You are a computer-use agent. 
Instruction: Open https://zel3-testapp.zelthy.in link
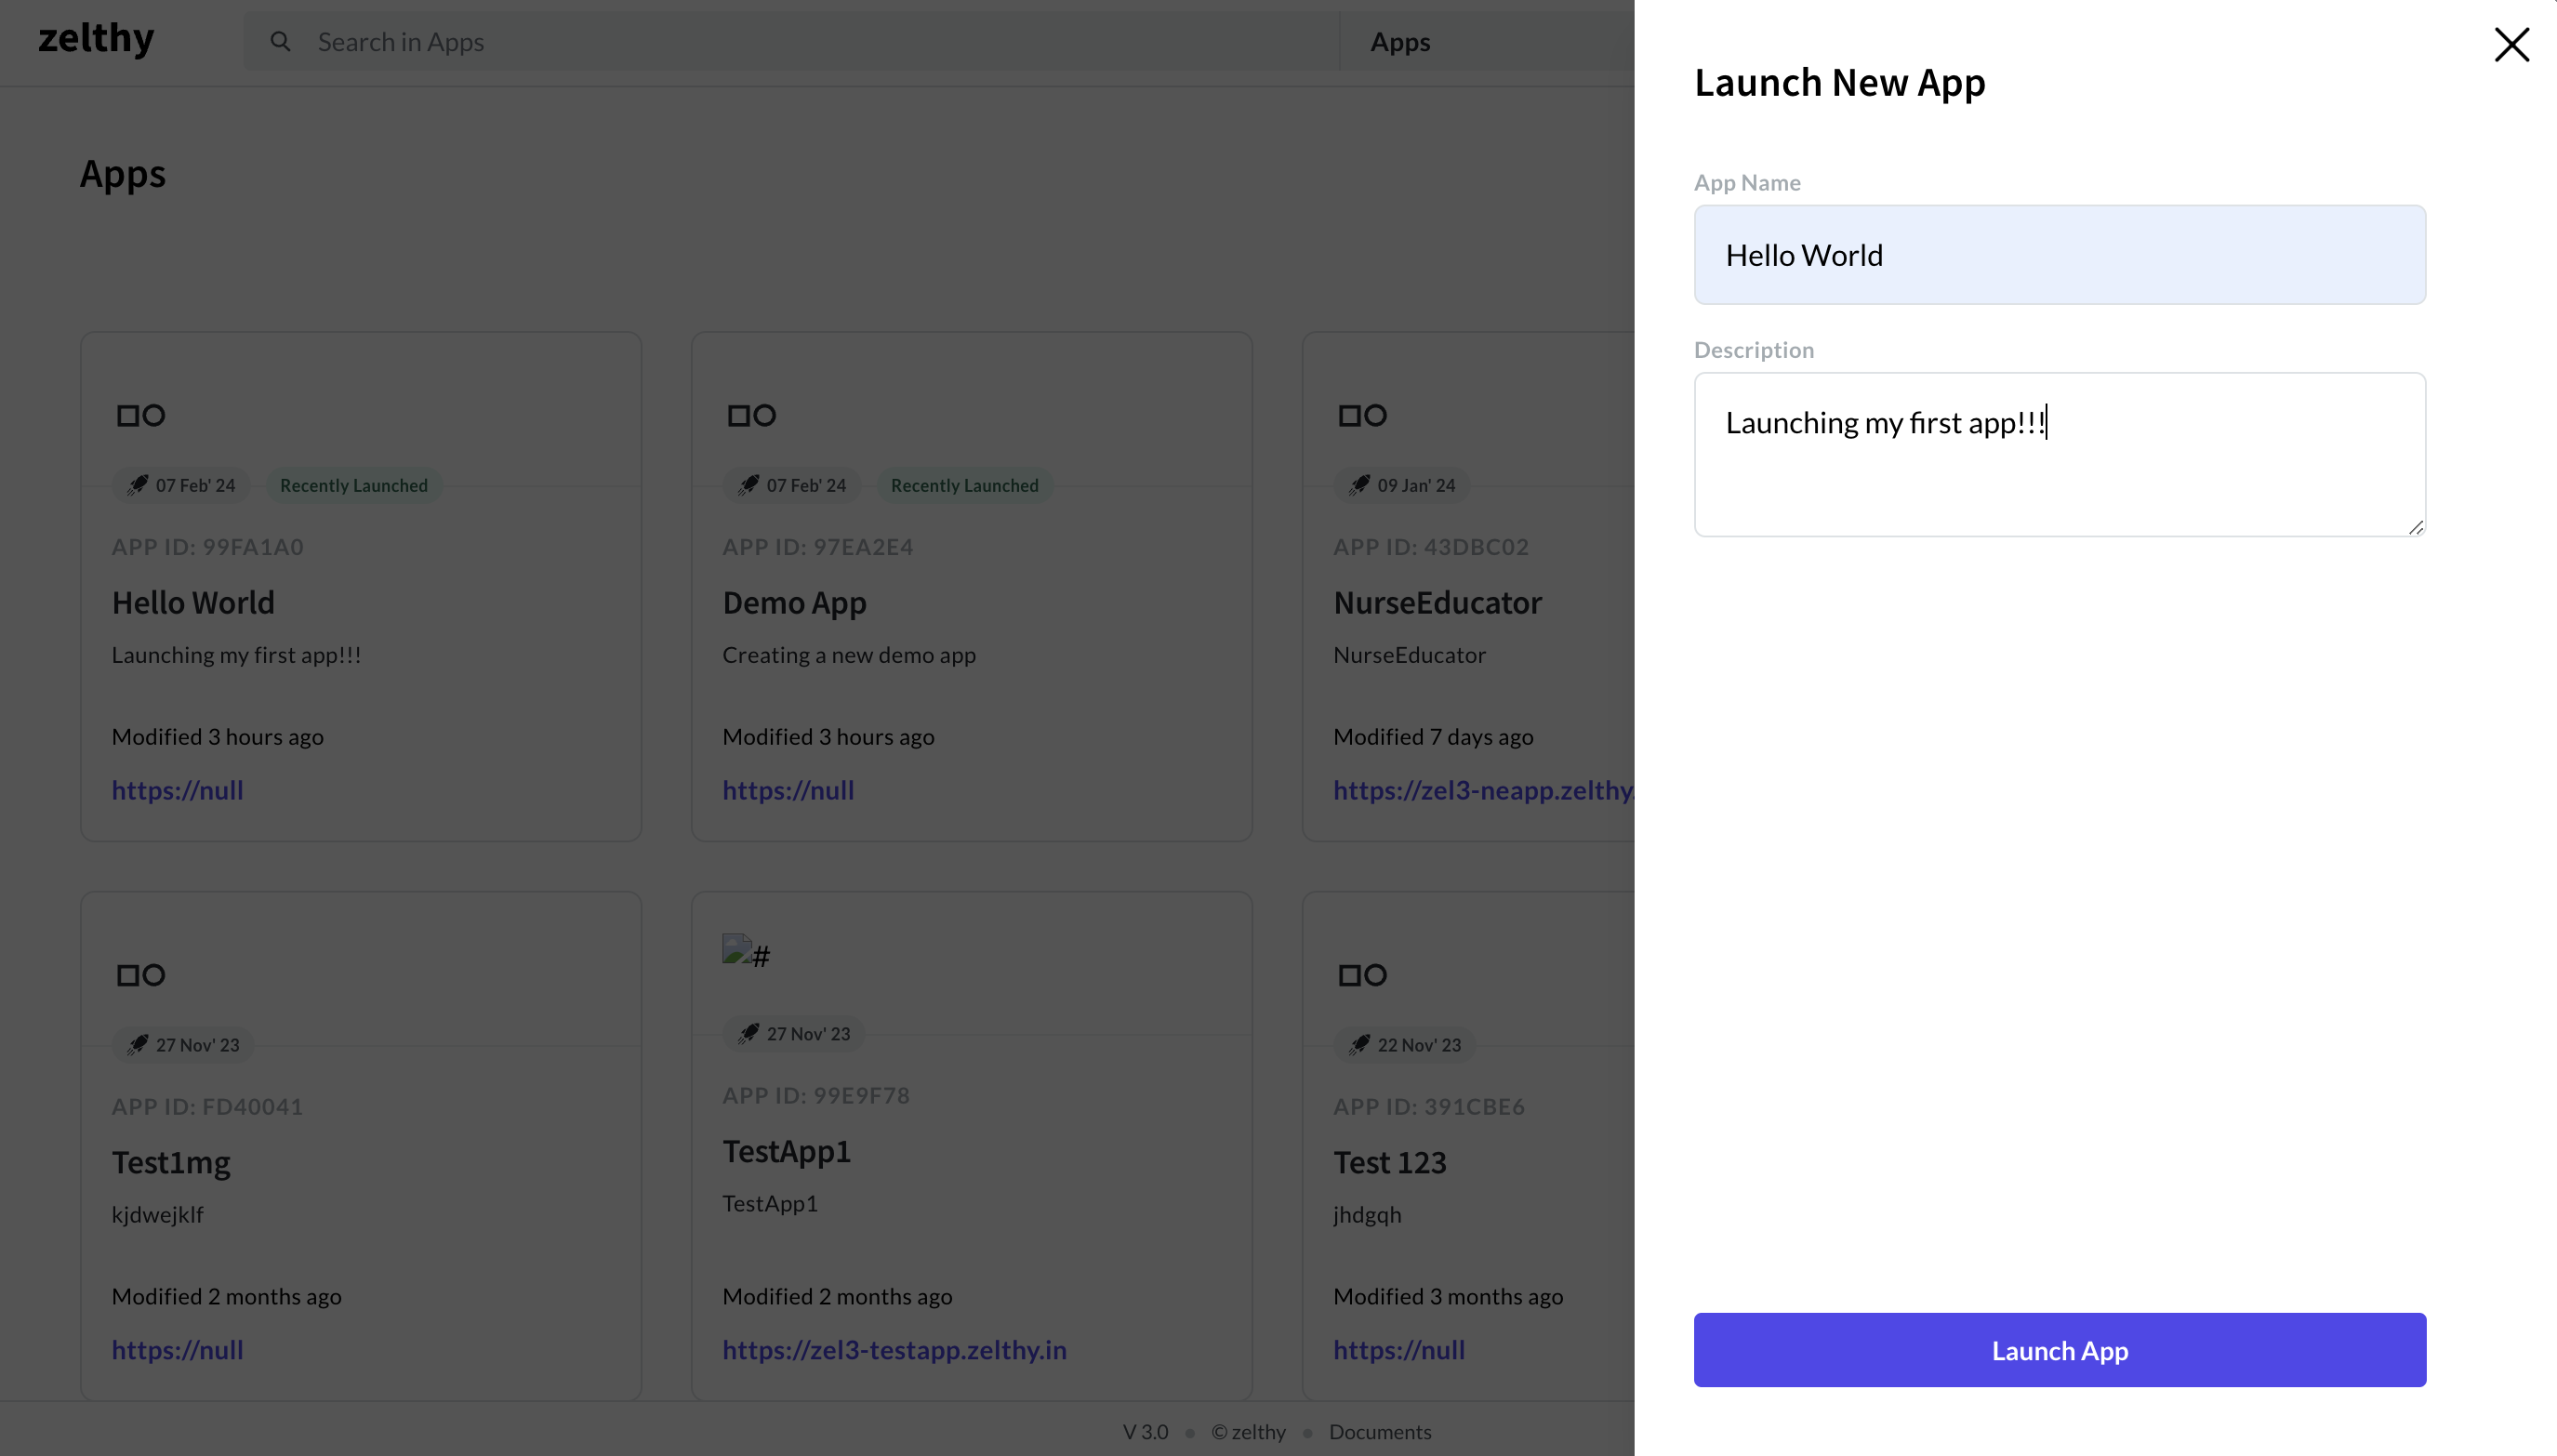coord(895,1350)
